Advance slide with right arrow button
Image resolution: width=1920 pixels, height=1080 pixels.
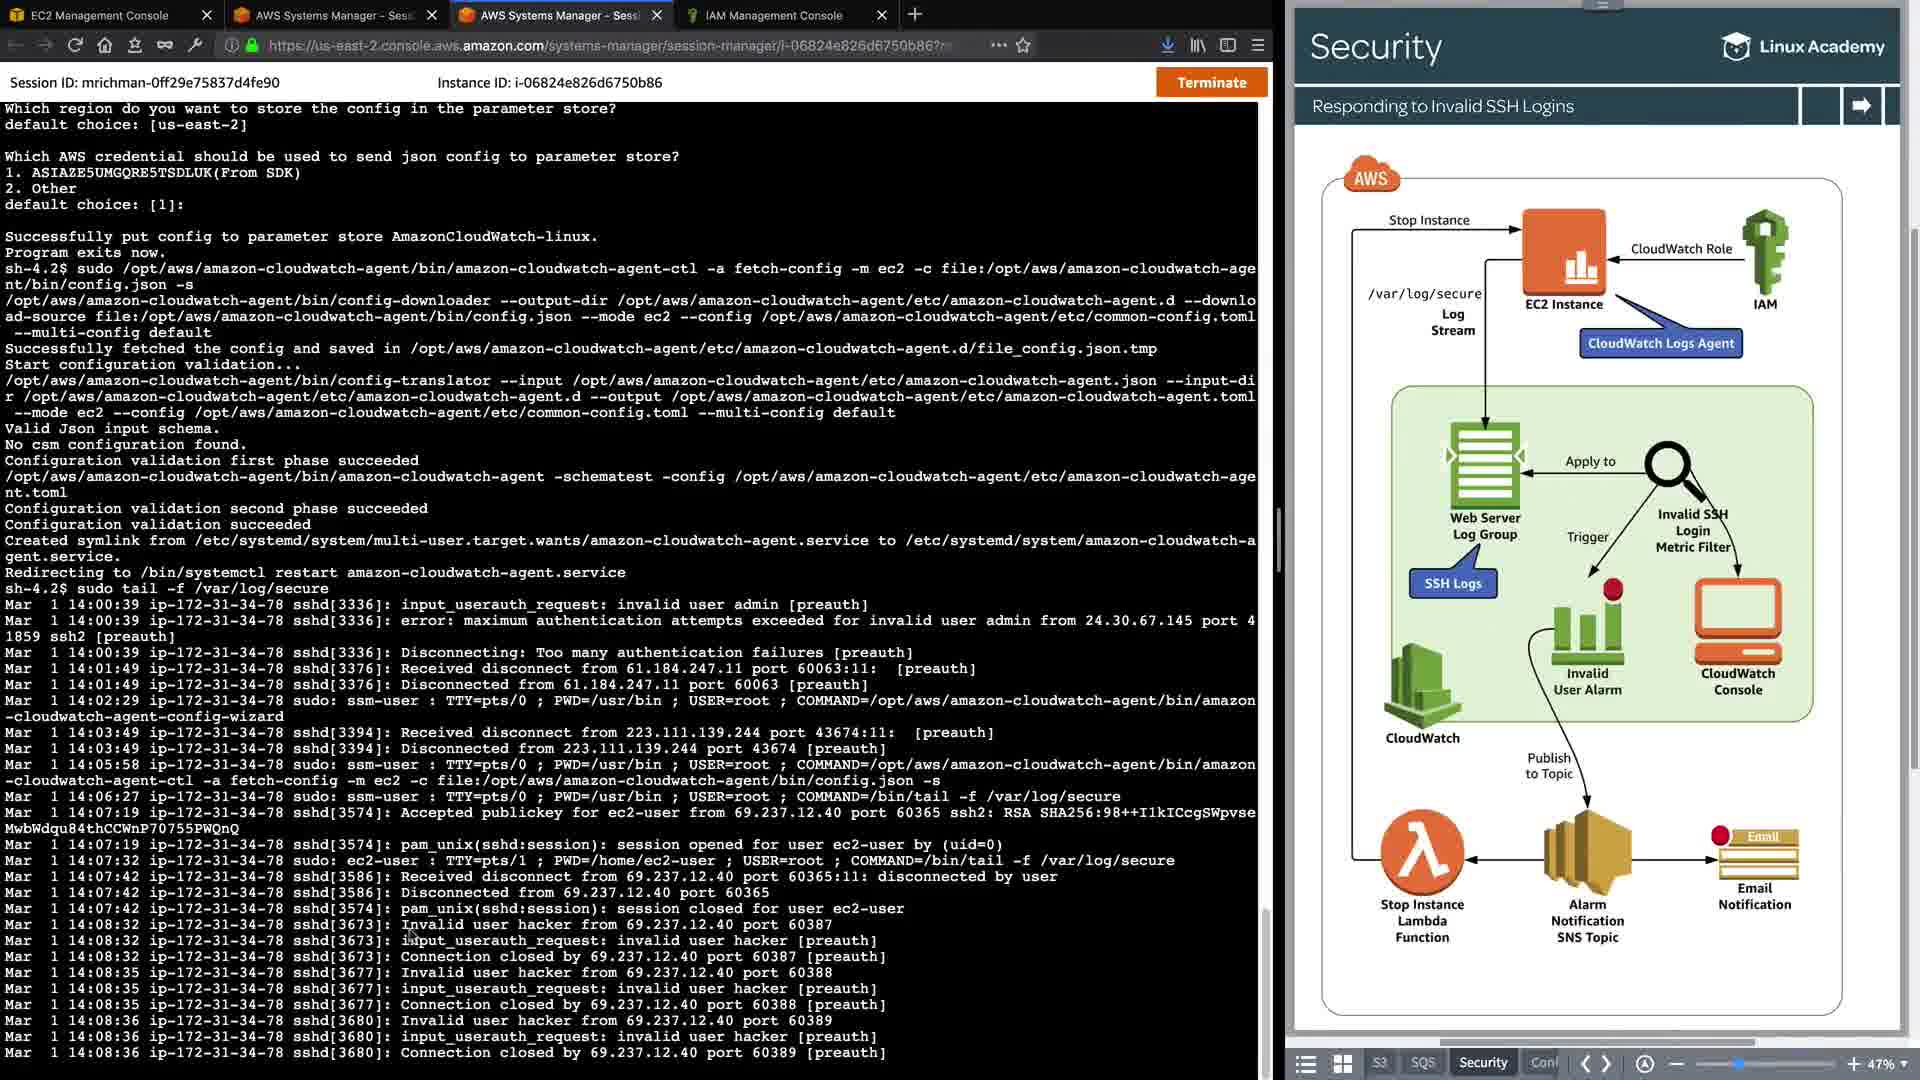tap(1861, 106)
